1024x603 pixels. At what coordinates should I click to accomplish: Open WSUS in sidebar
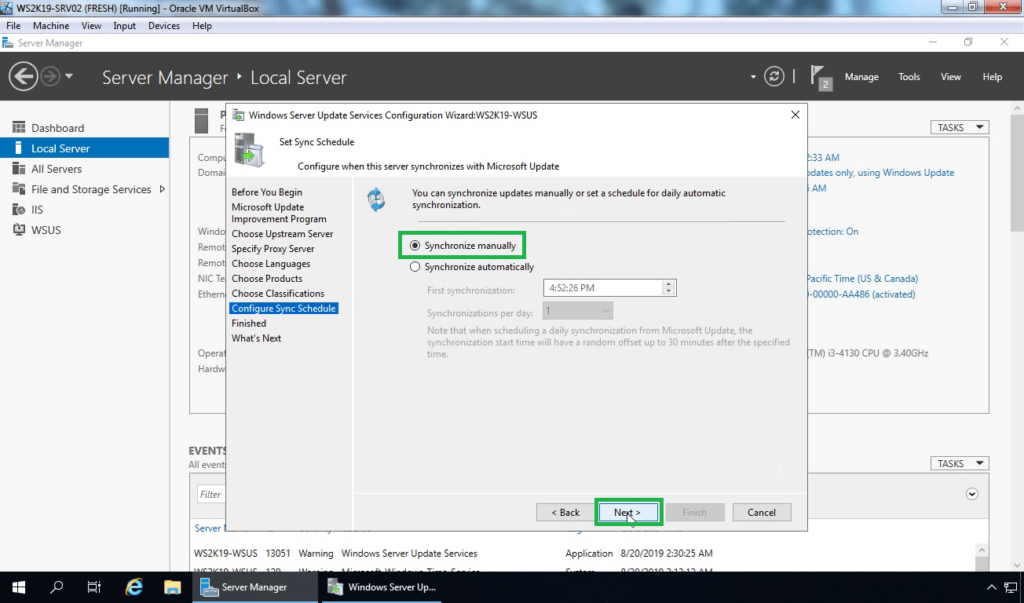pyautogui.click(x=46, y=230)
